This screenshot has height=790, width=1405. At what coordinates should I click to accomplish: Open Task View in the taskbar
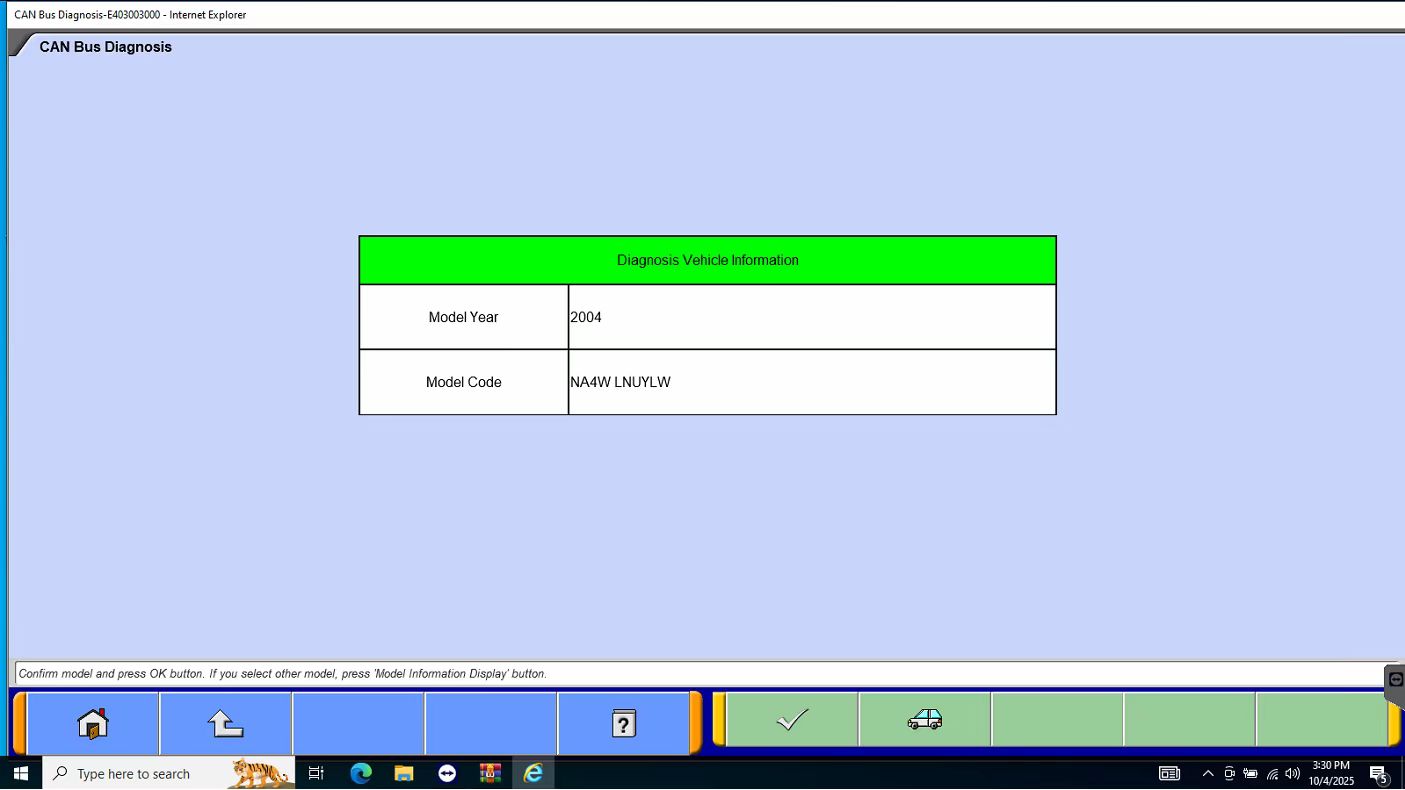point(316,773)
